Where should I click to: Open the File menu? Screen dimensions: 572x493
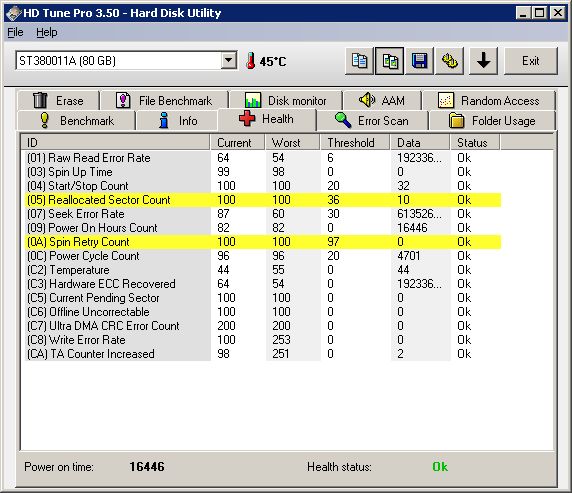[15, 32]
